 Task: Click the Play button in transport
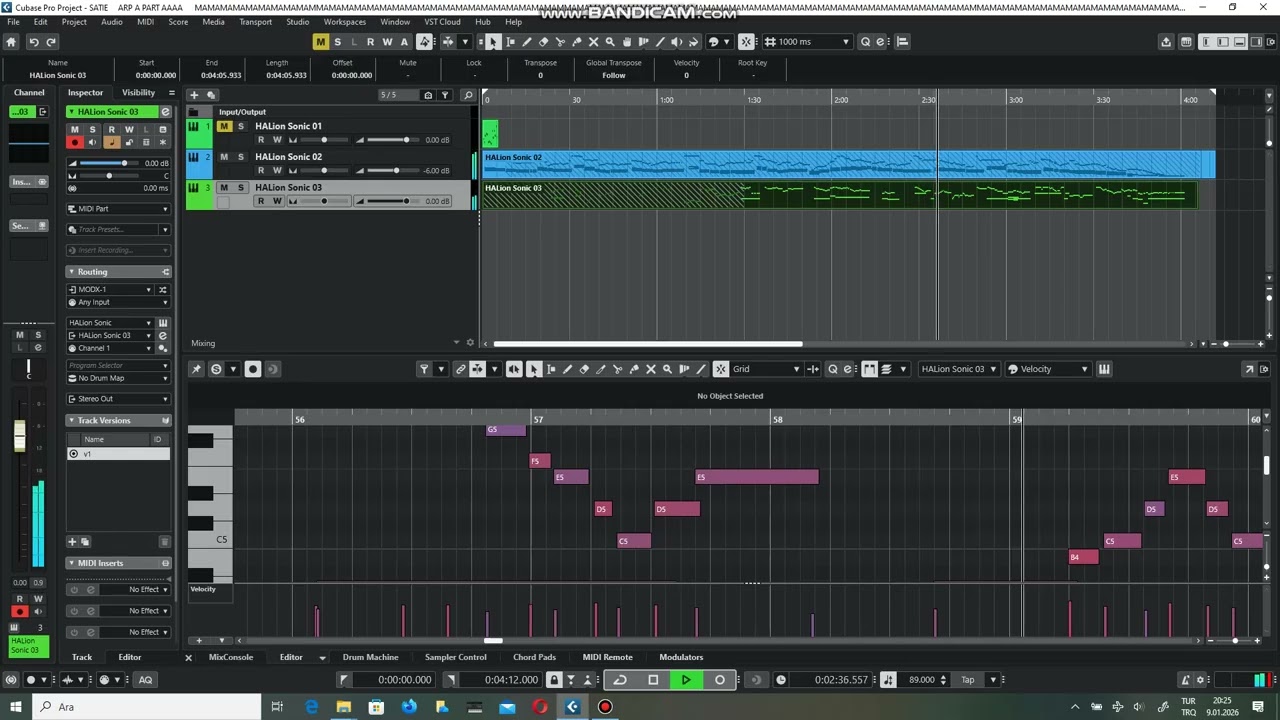pyautogui.click(x=686, y=680)
